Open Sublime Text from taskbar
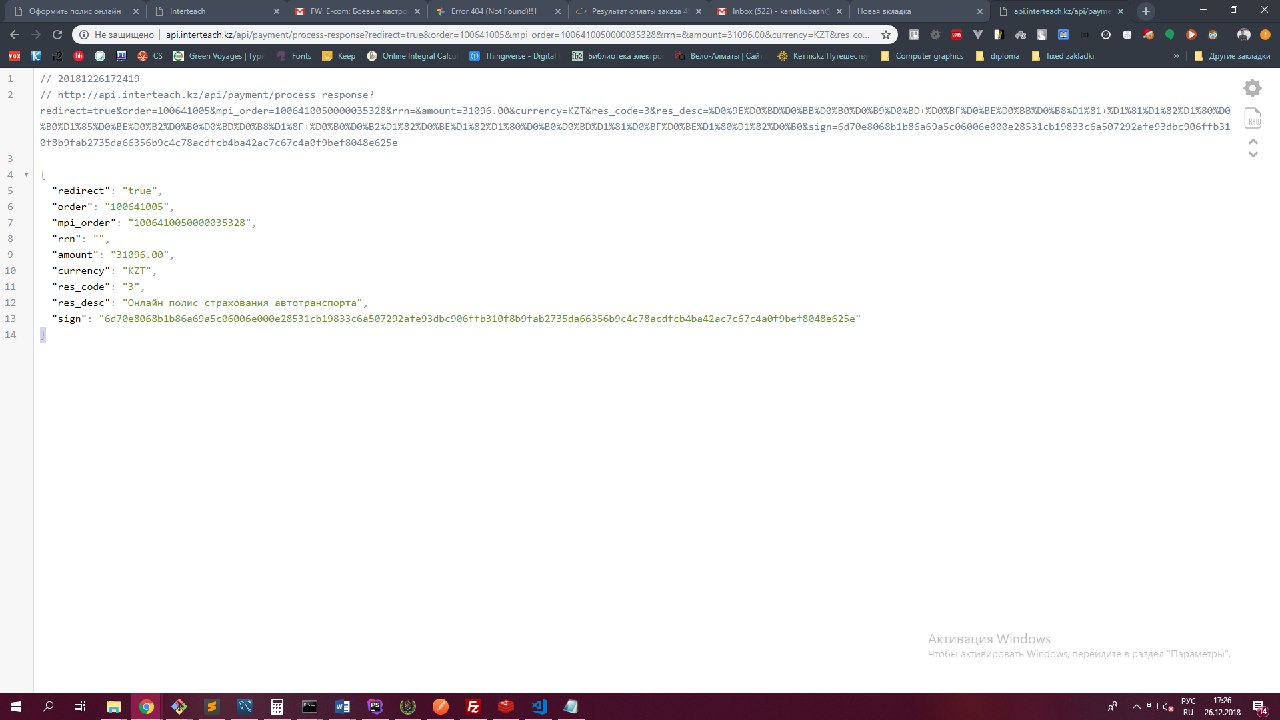Screen dimensions: 1280x720 211,706
